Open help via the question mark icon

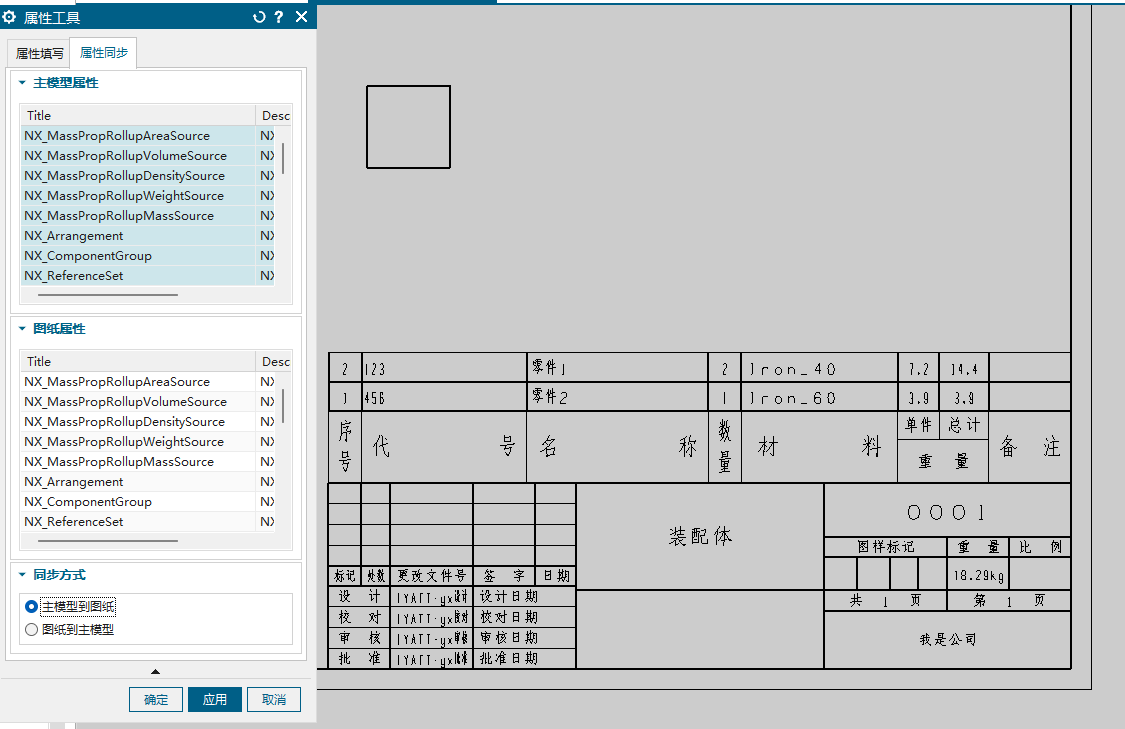tap(277, 16)
